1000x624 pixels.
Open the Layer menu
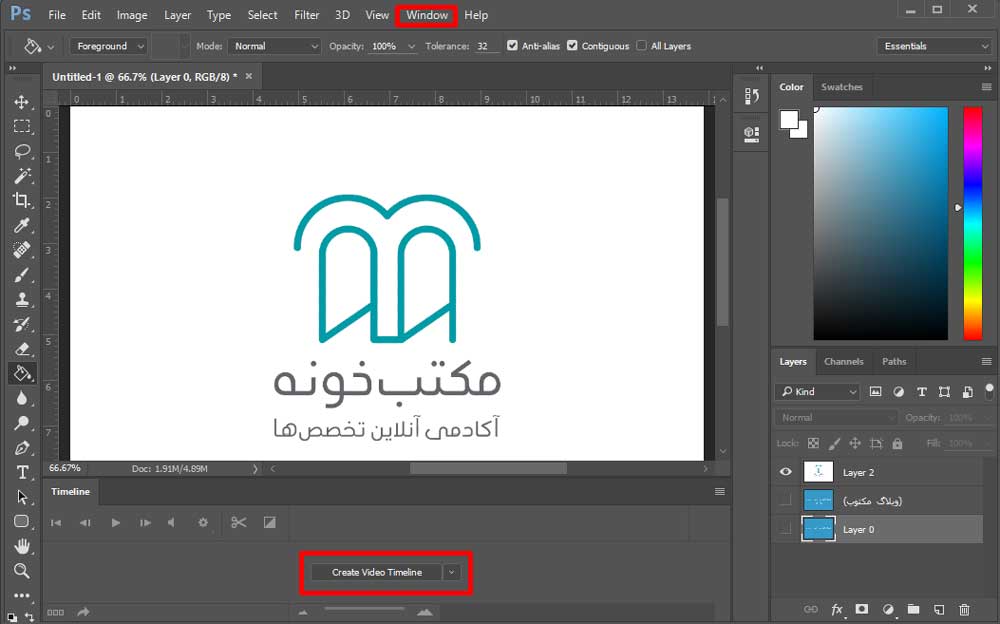coord(177,15)
